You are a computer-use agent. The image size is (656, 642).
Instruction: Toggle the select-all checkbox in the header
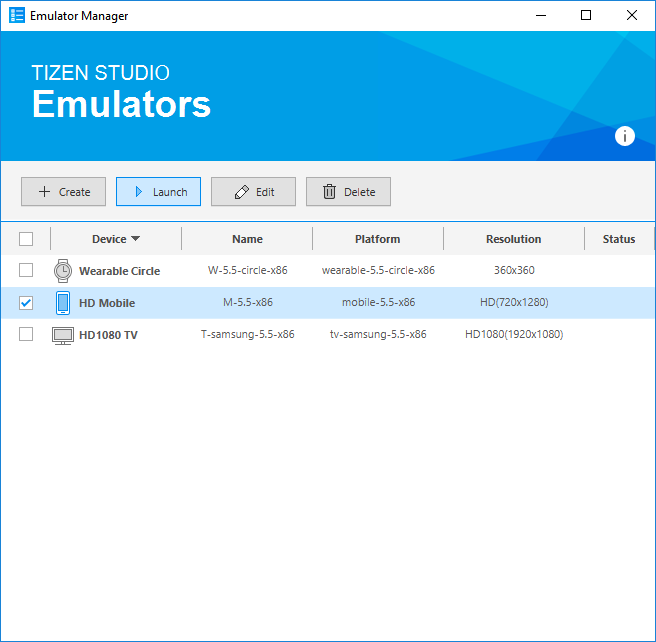pyautogui.click(x=26, y=239)
